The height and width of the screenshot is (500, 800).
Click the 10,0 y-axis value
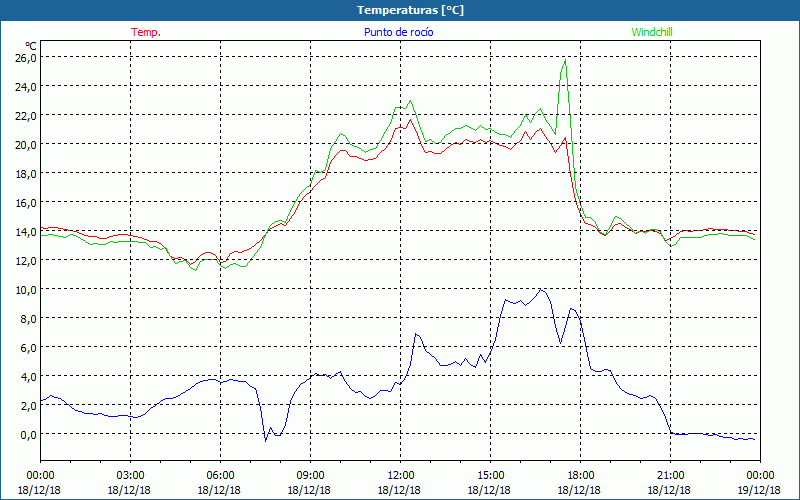point(26,290)
